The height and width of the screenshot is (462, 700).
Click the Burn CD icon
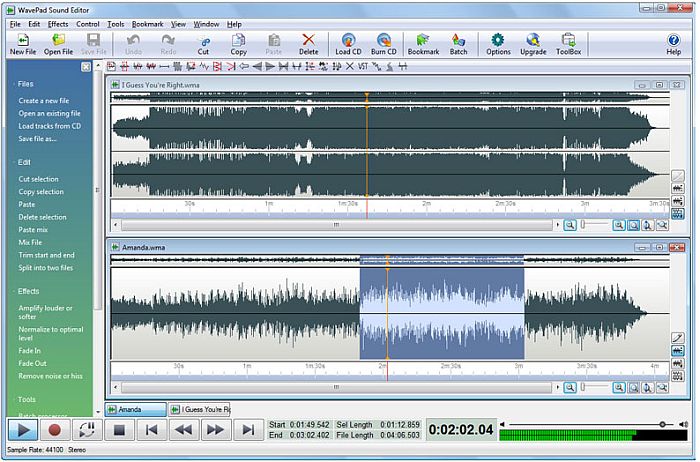coord(383,43)
